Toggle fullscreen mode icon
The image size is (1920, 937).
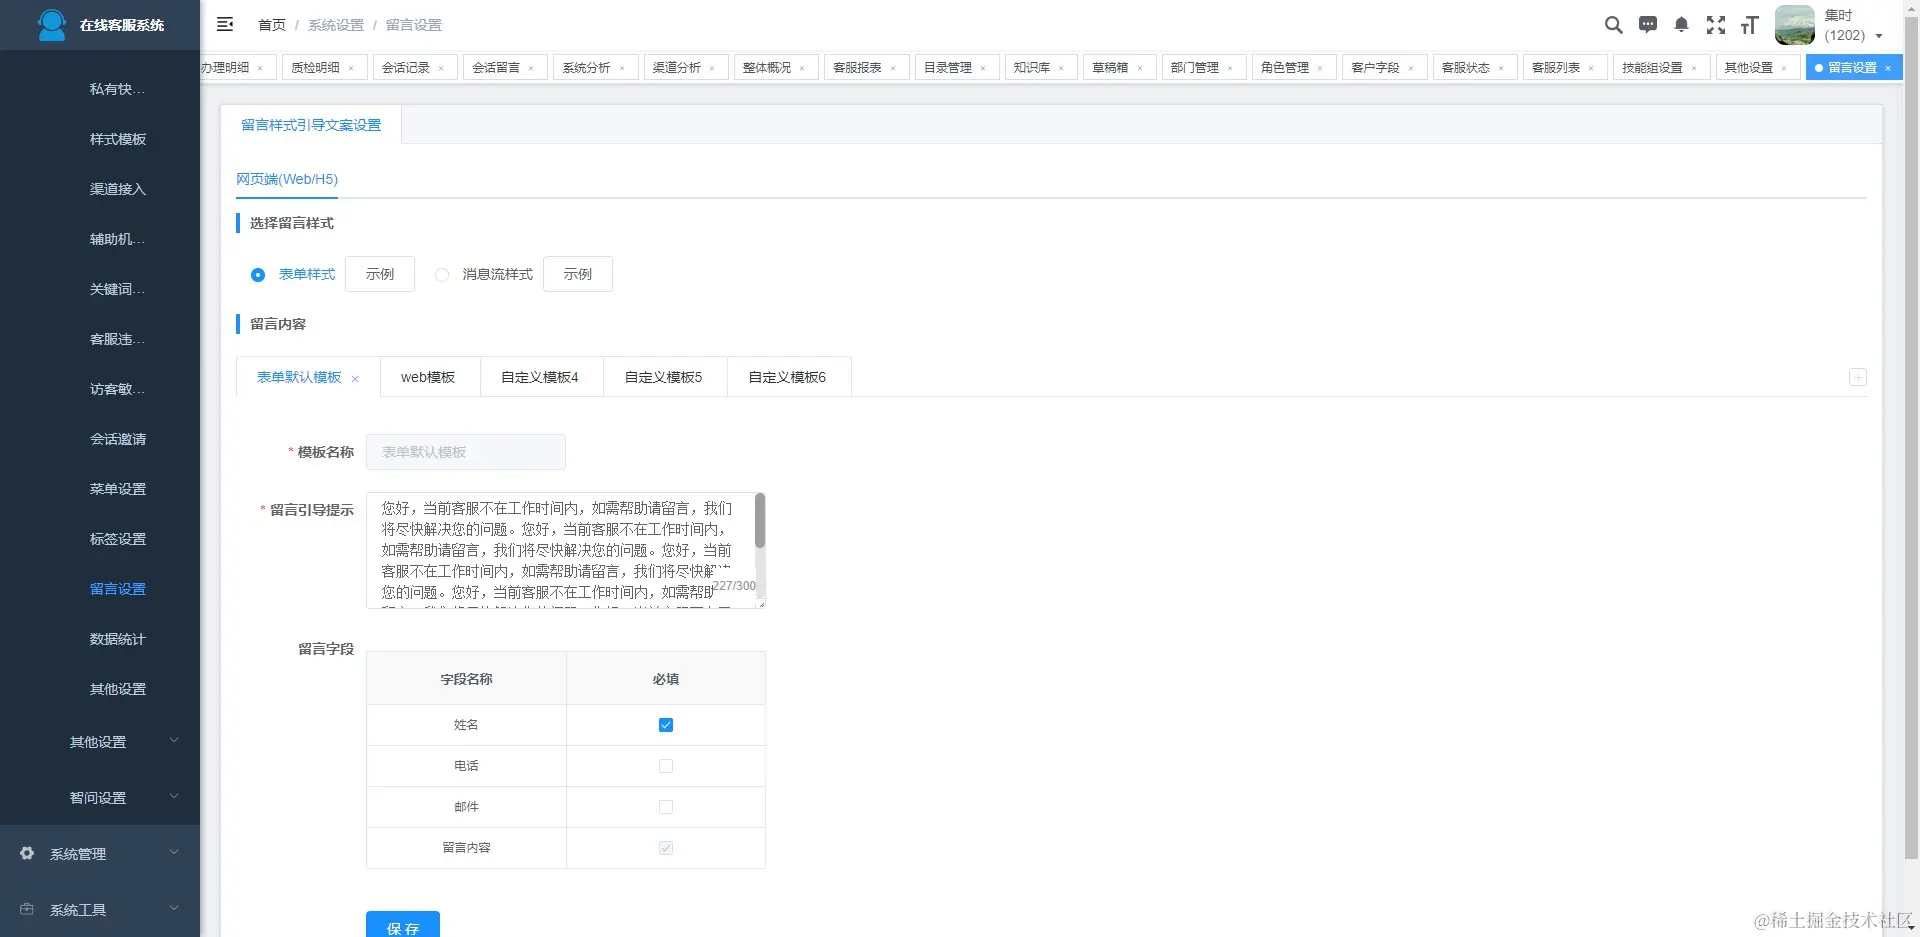coord(1716,25)
